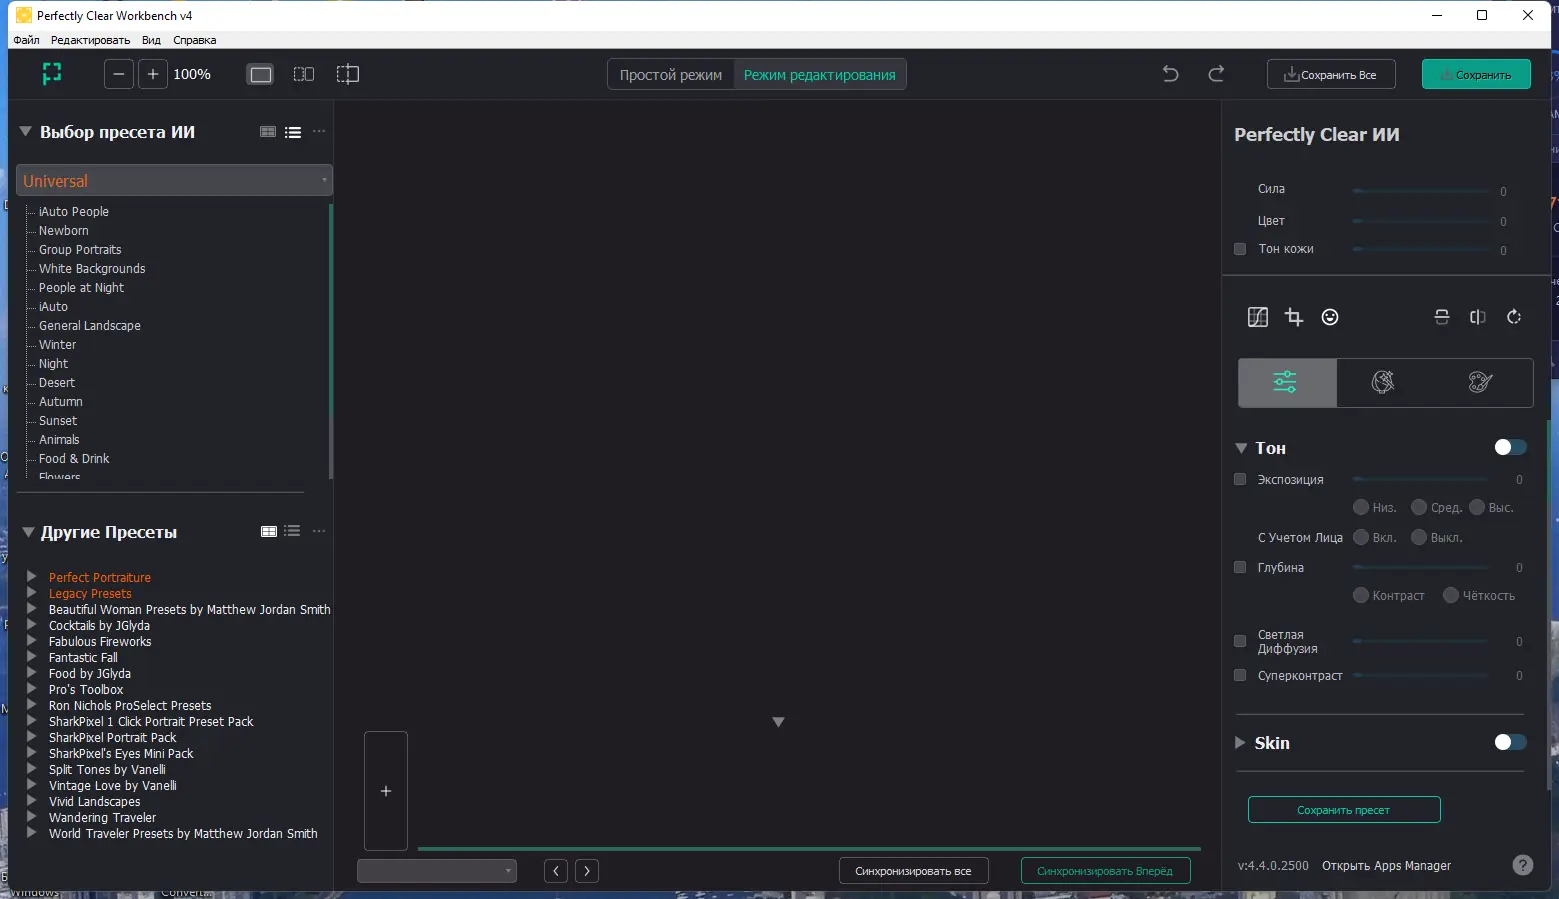Open the Редактировать menu

tap(90, 40)
